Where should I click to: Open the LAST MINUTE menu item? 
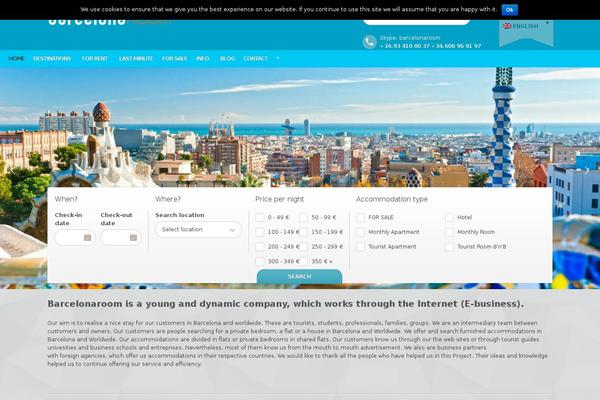pyautogui.click(x=136, y=59)
